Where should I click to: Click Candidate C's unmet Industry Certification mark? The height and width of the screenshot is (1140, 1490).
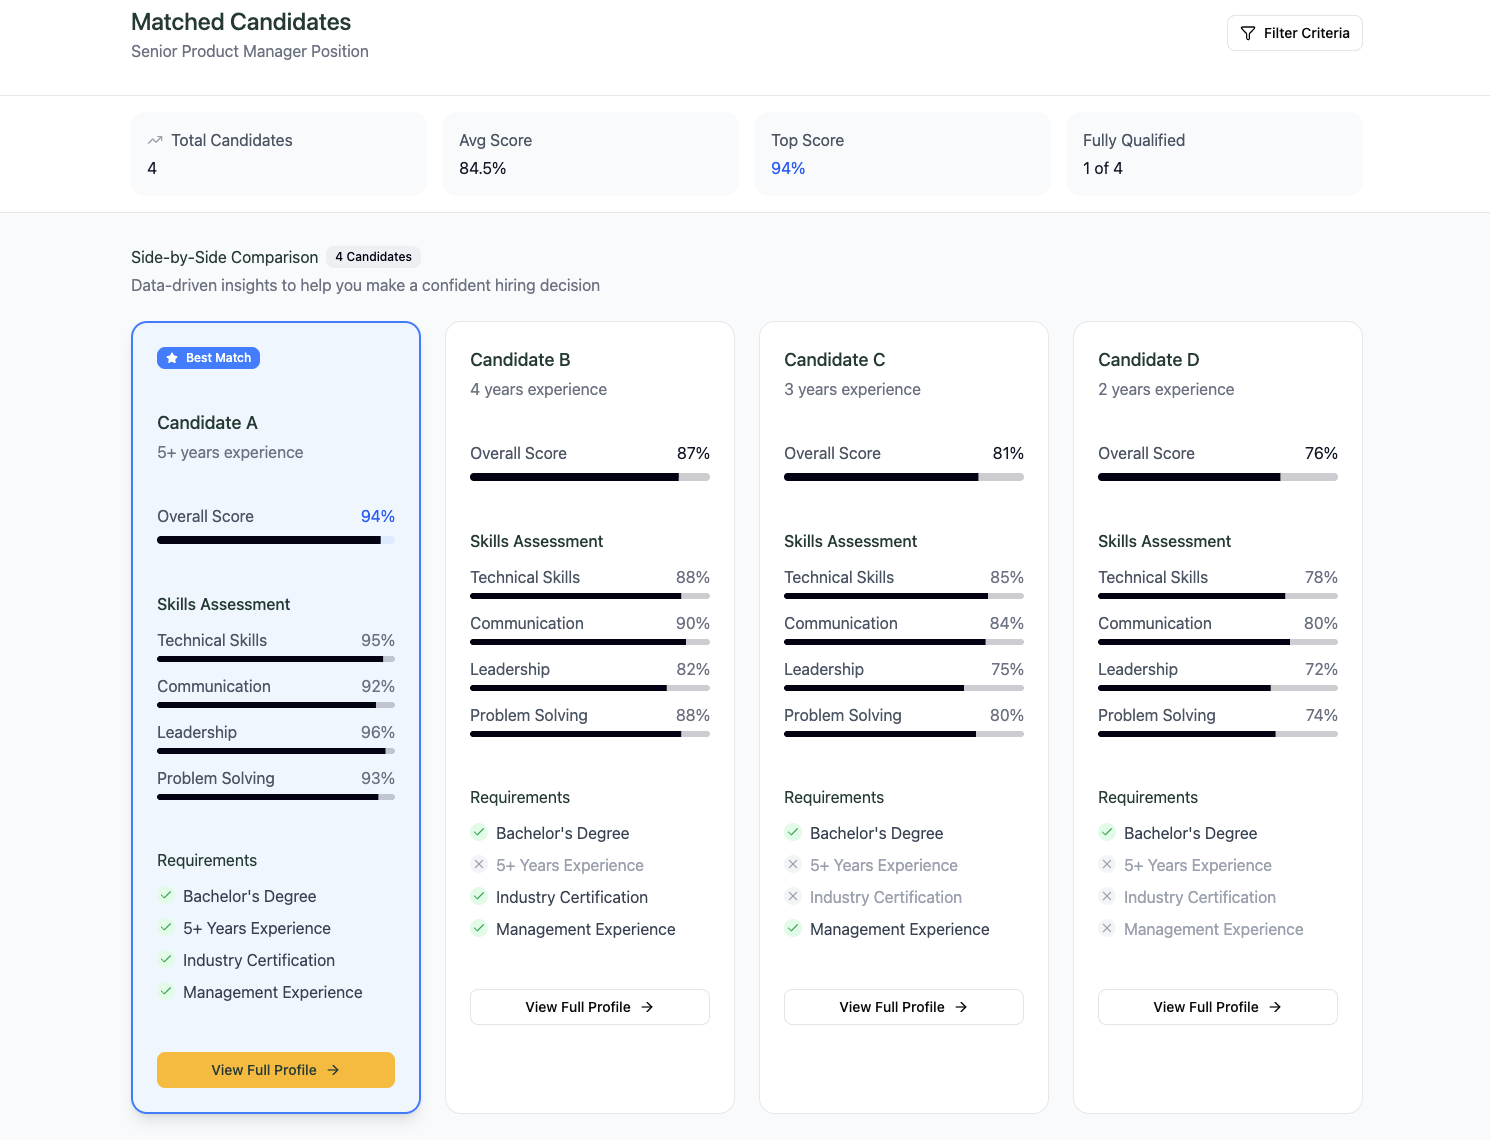pyautogui.click(x=793, y=896)
